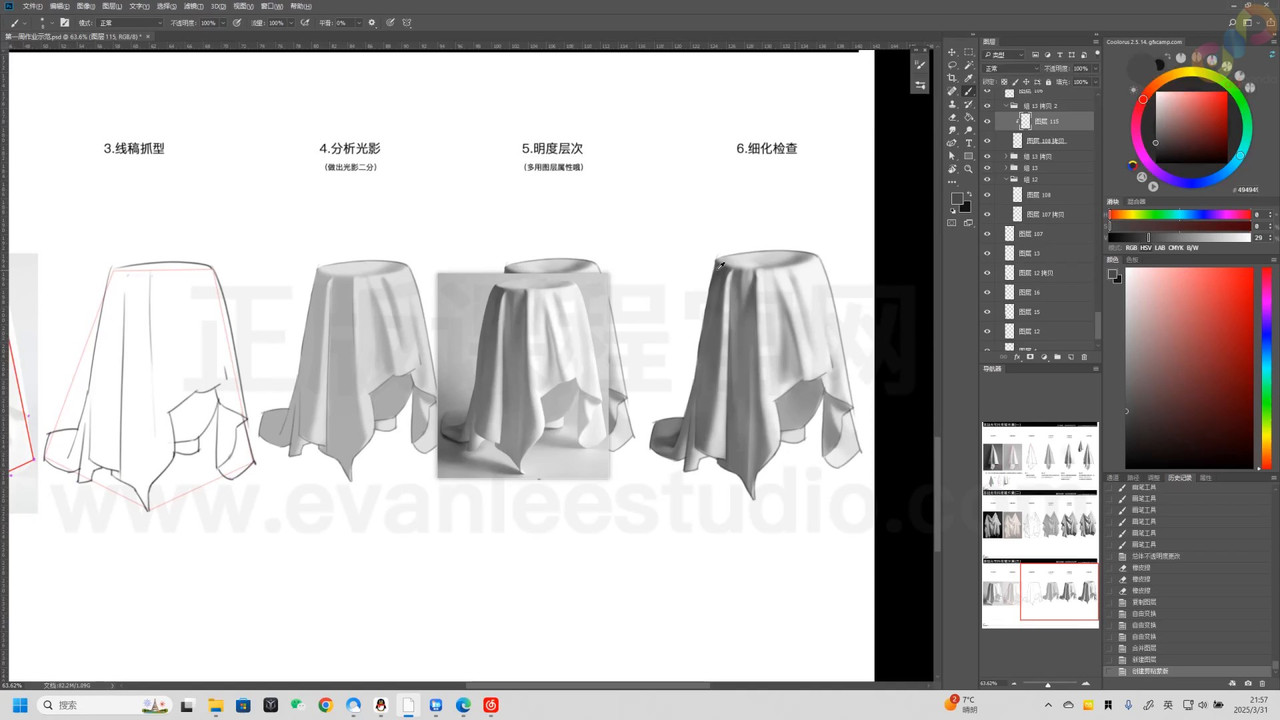Hide layer 图层 13
This screenshot has width=1280, height=720.
987,253
